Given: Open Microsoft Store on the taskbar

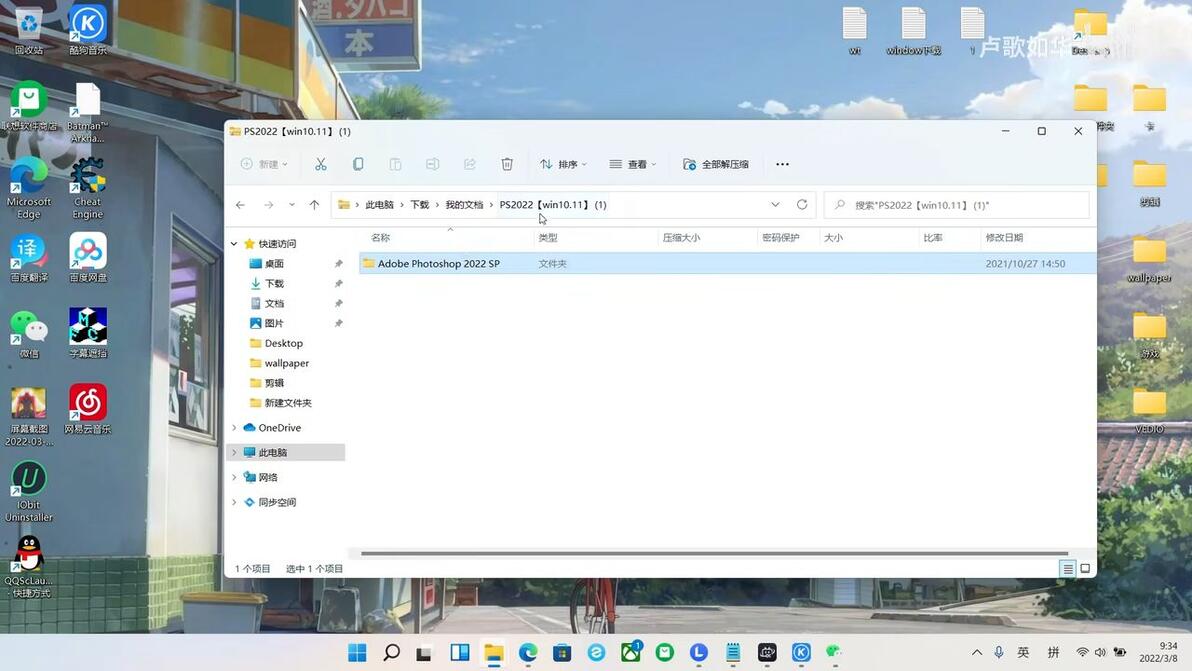Looking at the screenshot, I should click(x=562, y=652).
